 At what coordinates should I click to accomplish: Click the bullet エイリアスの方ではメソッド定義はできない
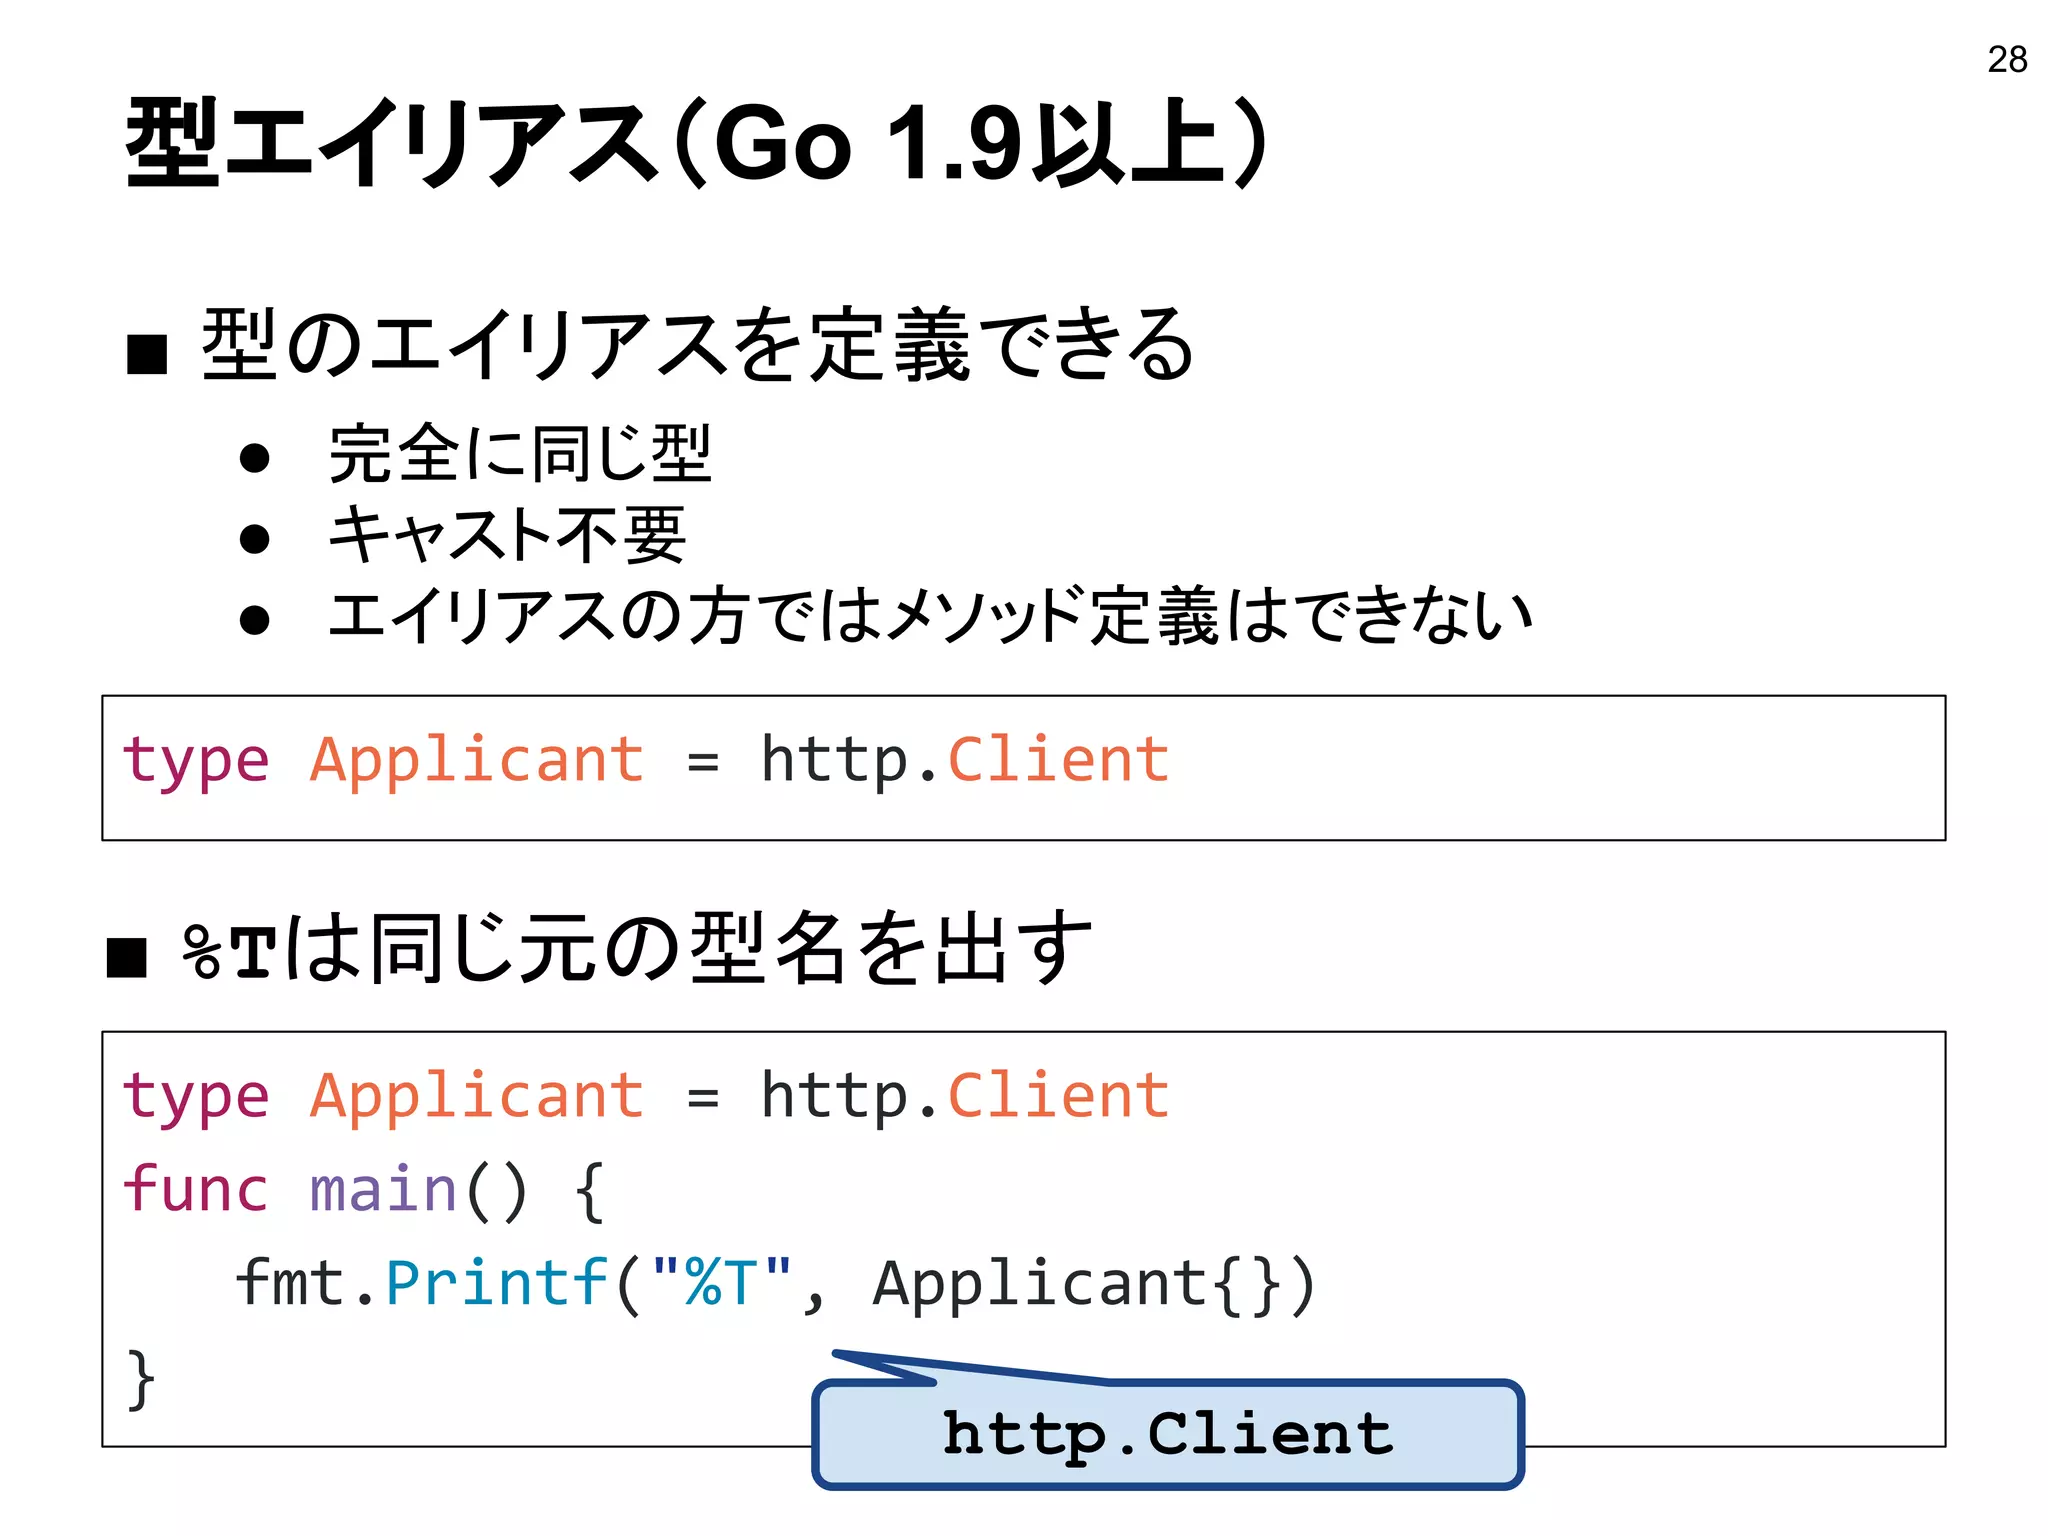(930, 615)
